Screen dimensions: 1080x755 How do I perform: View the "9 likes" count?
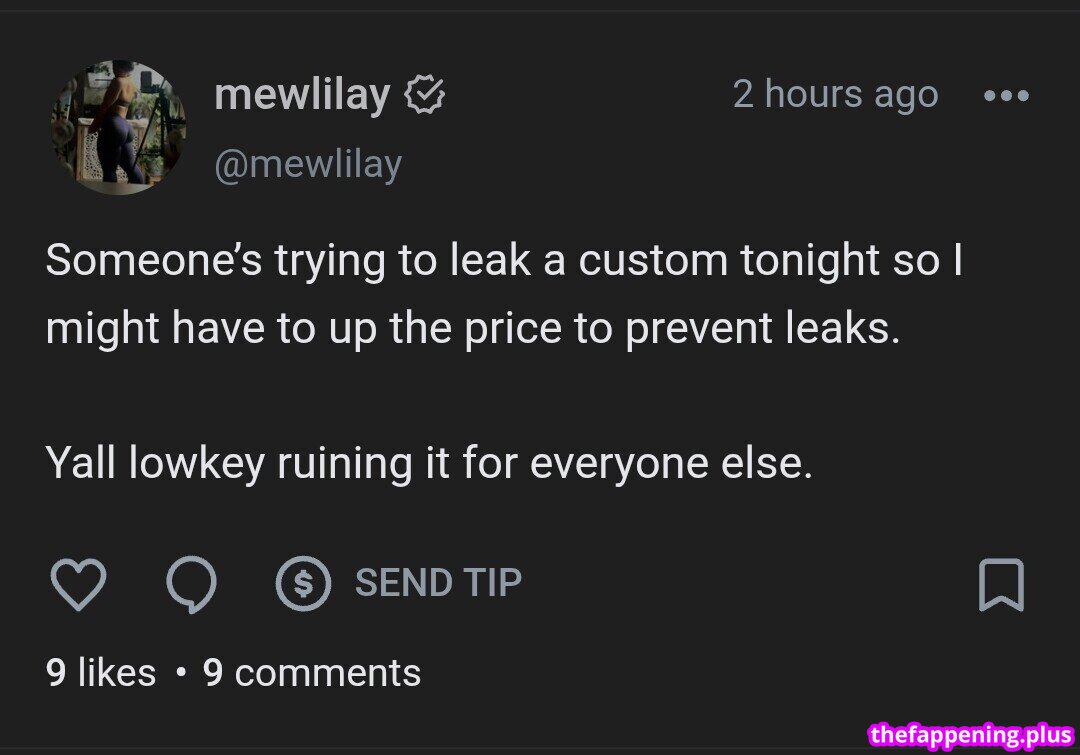point(101,673)
